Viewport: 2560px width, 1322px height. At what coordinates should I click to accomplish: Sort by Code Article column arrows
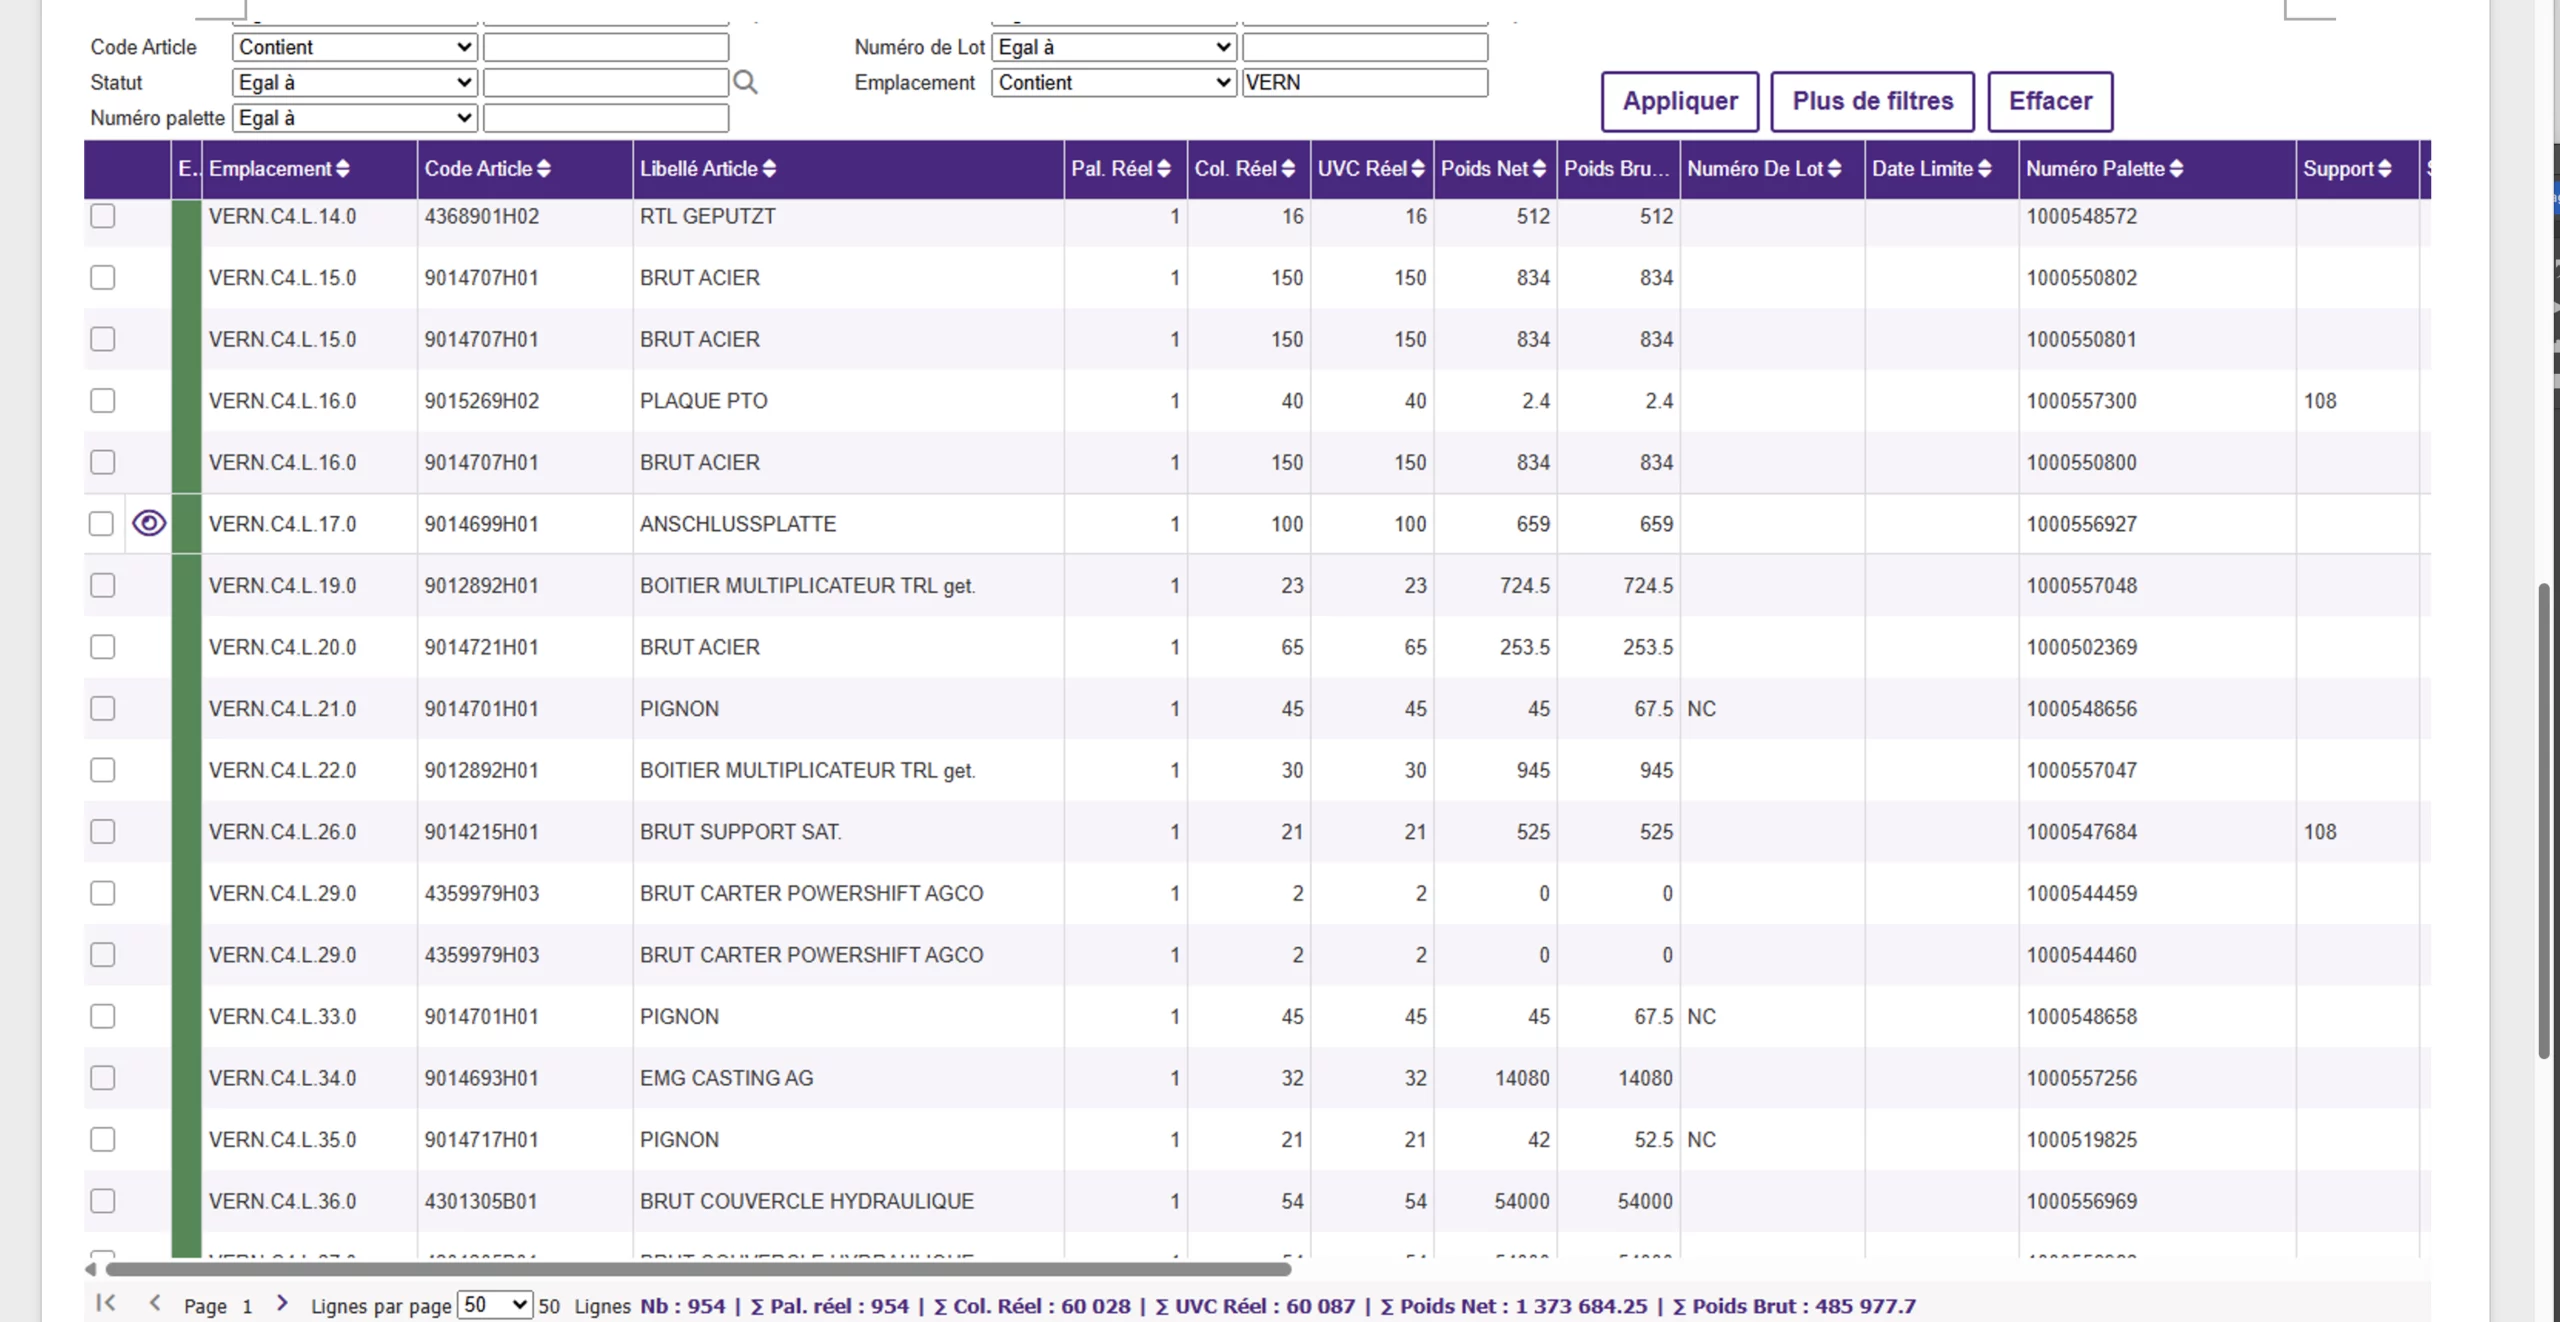point(544,169)
